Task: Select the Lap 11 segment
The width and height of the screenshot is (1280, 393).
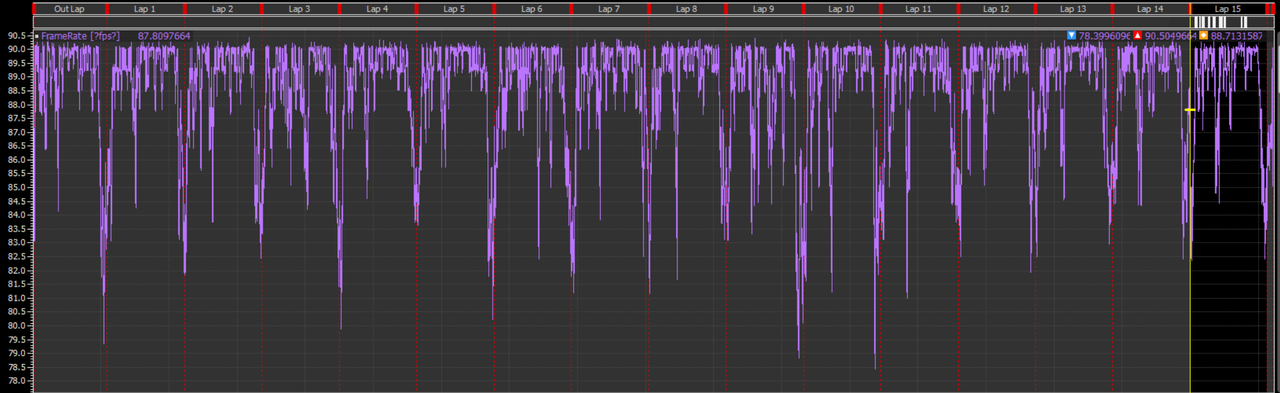Action: (x=918, y=8)
